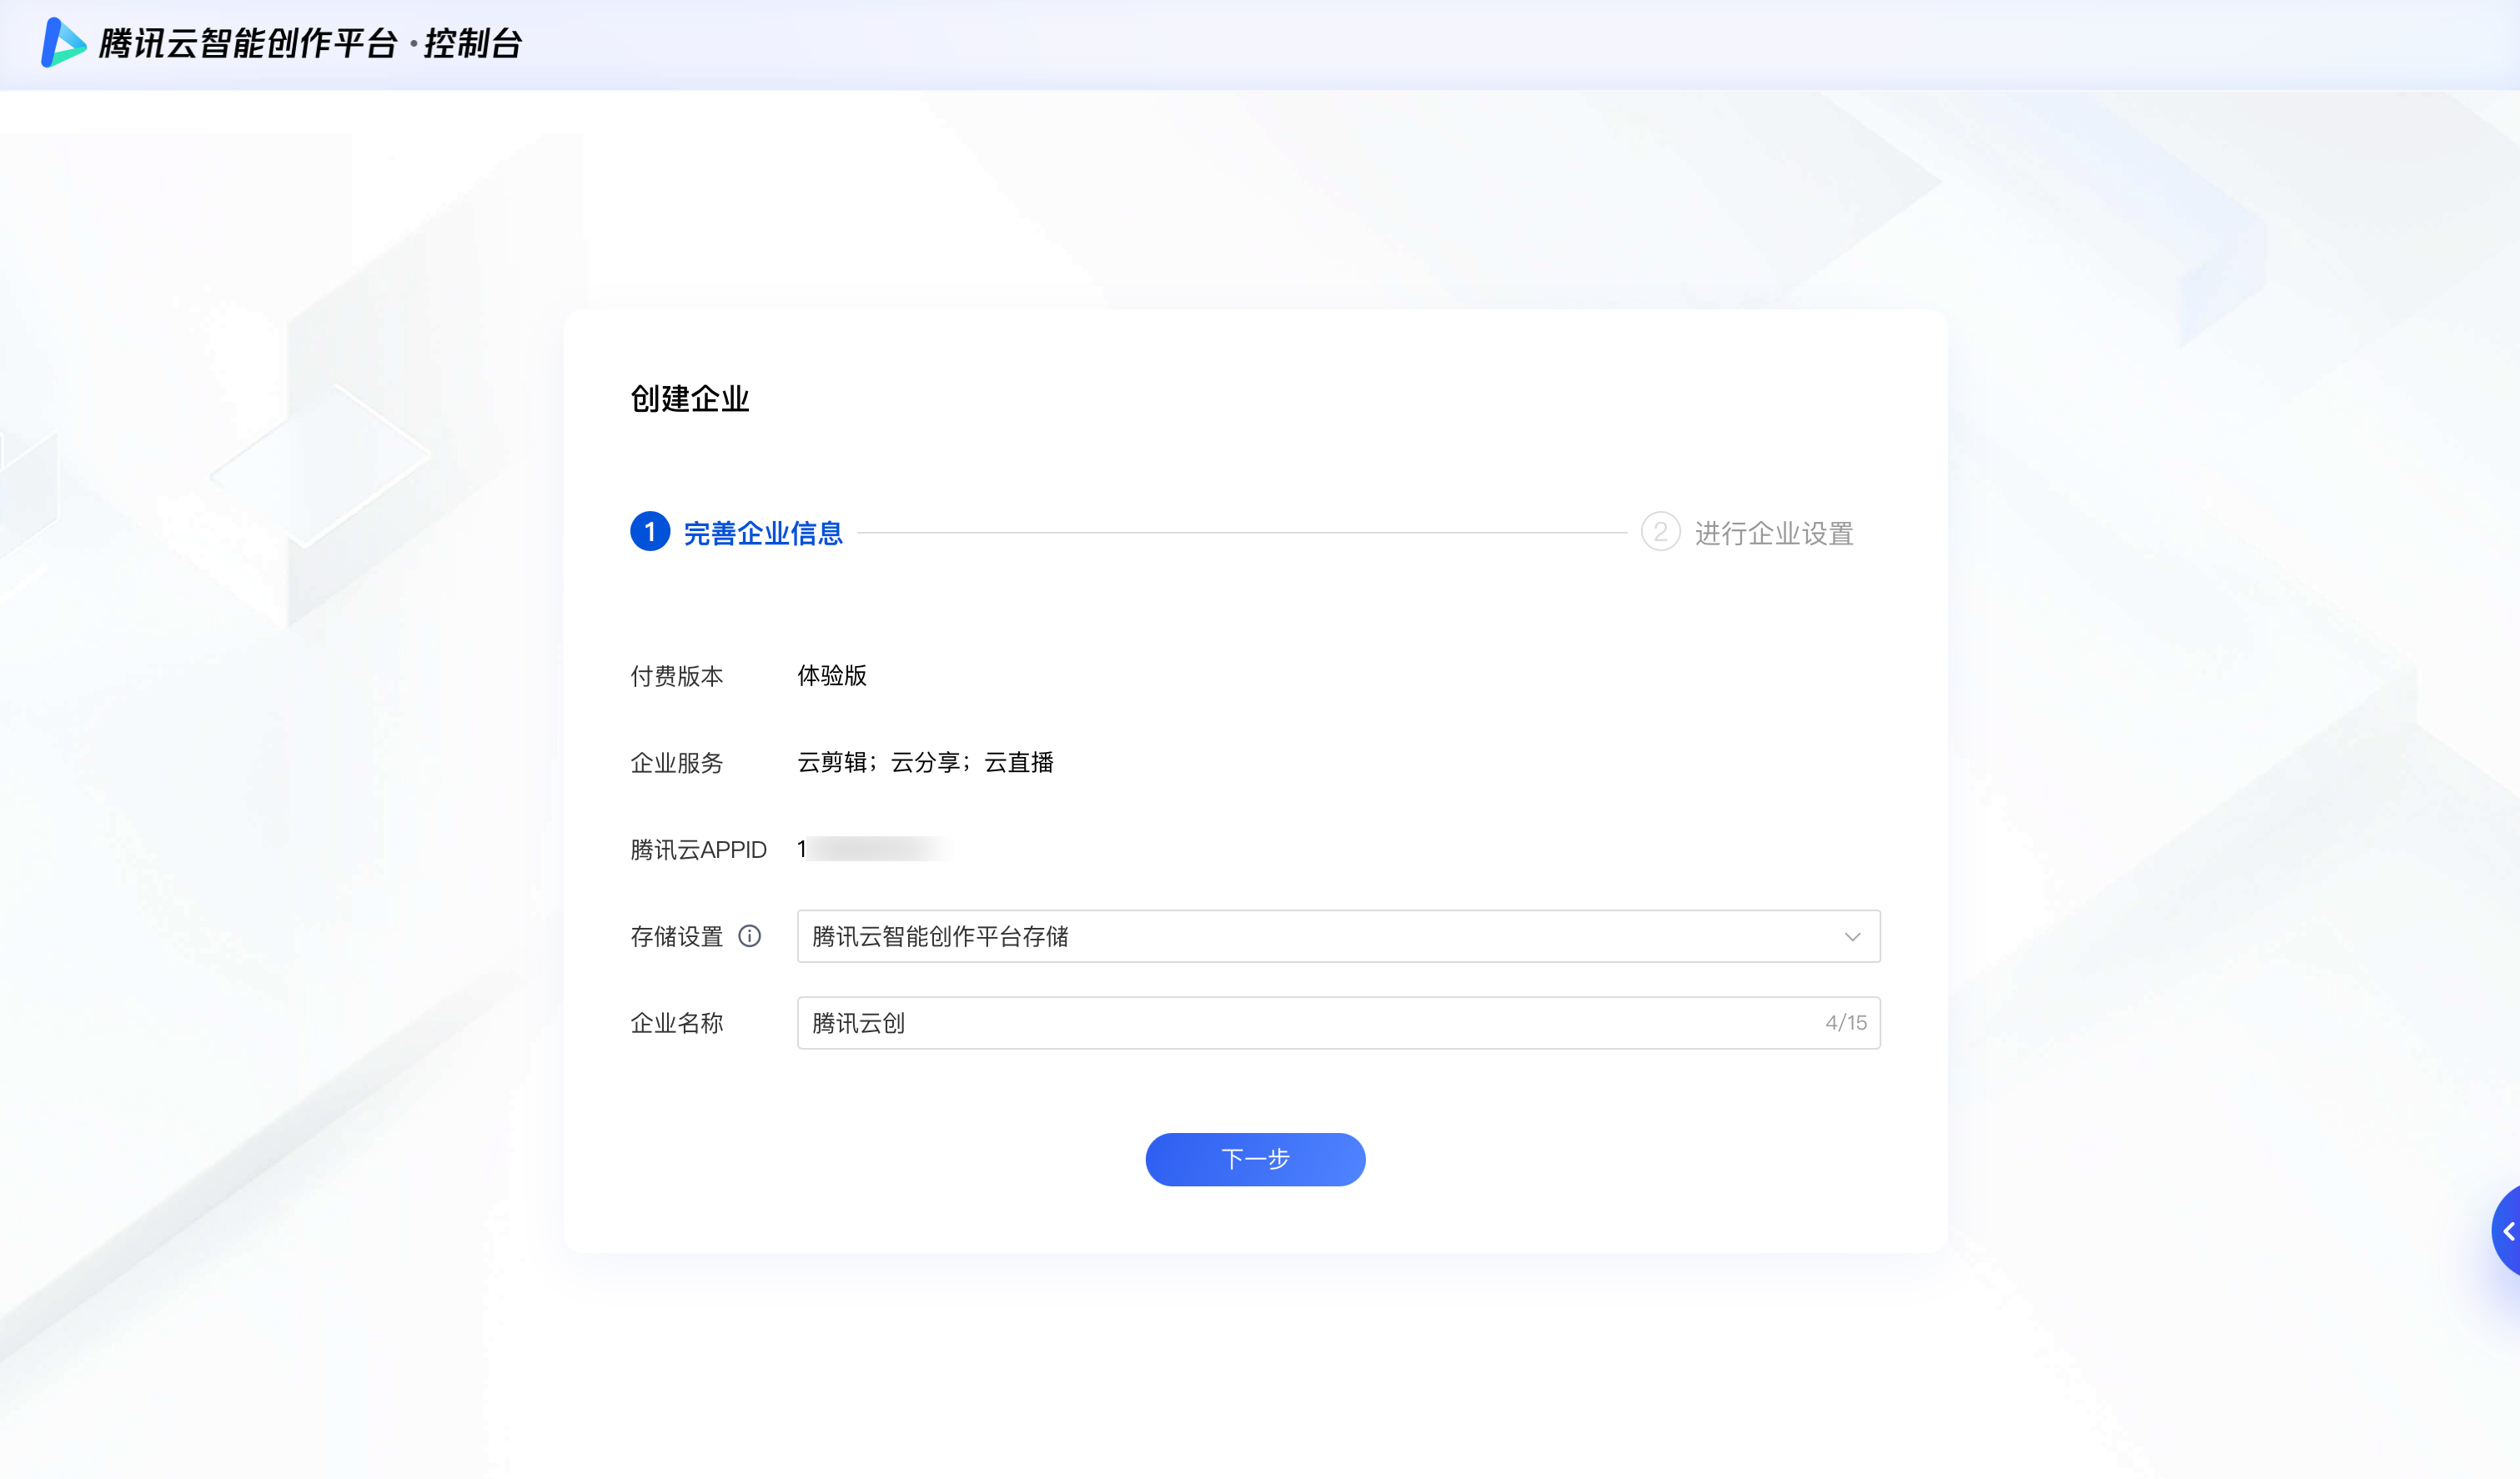Click the 4/15 character counter
The image size is (2520, 1479).
pos(1845,1023)
